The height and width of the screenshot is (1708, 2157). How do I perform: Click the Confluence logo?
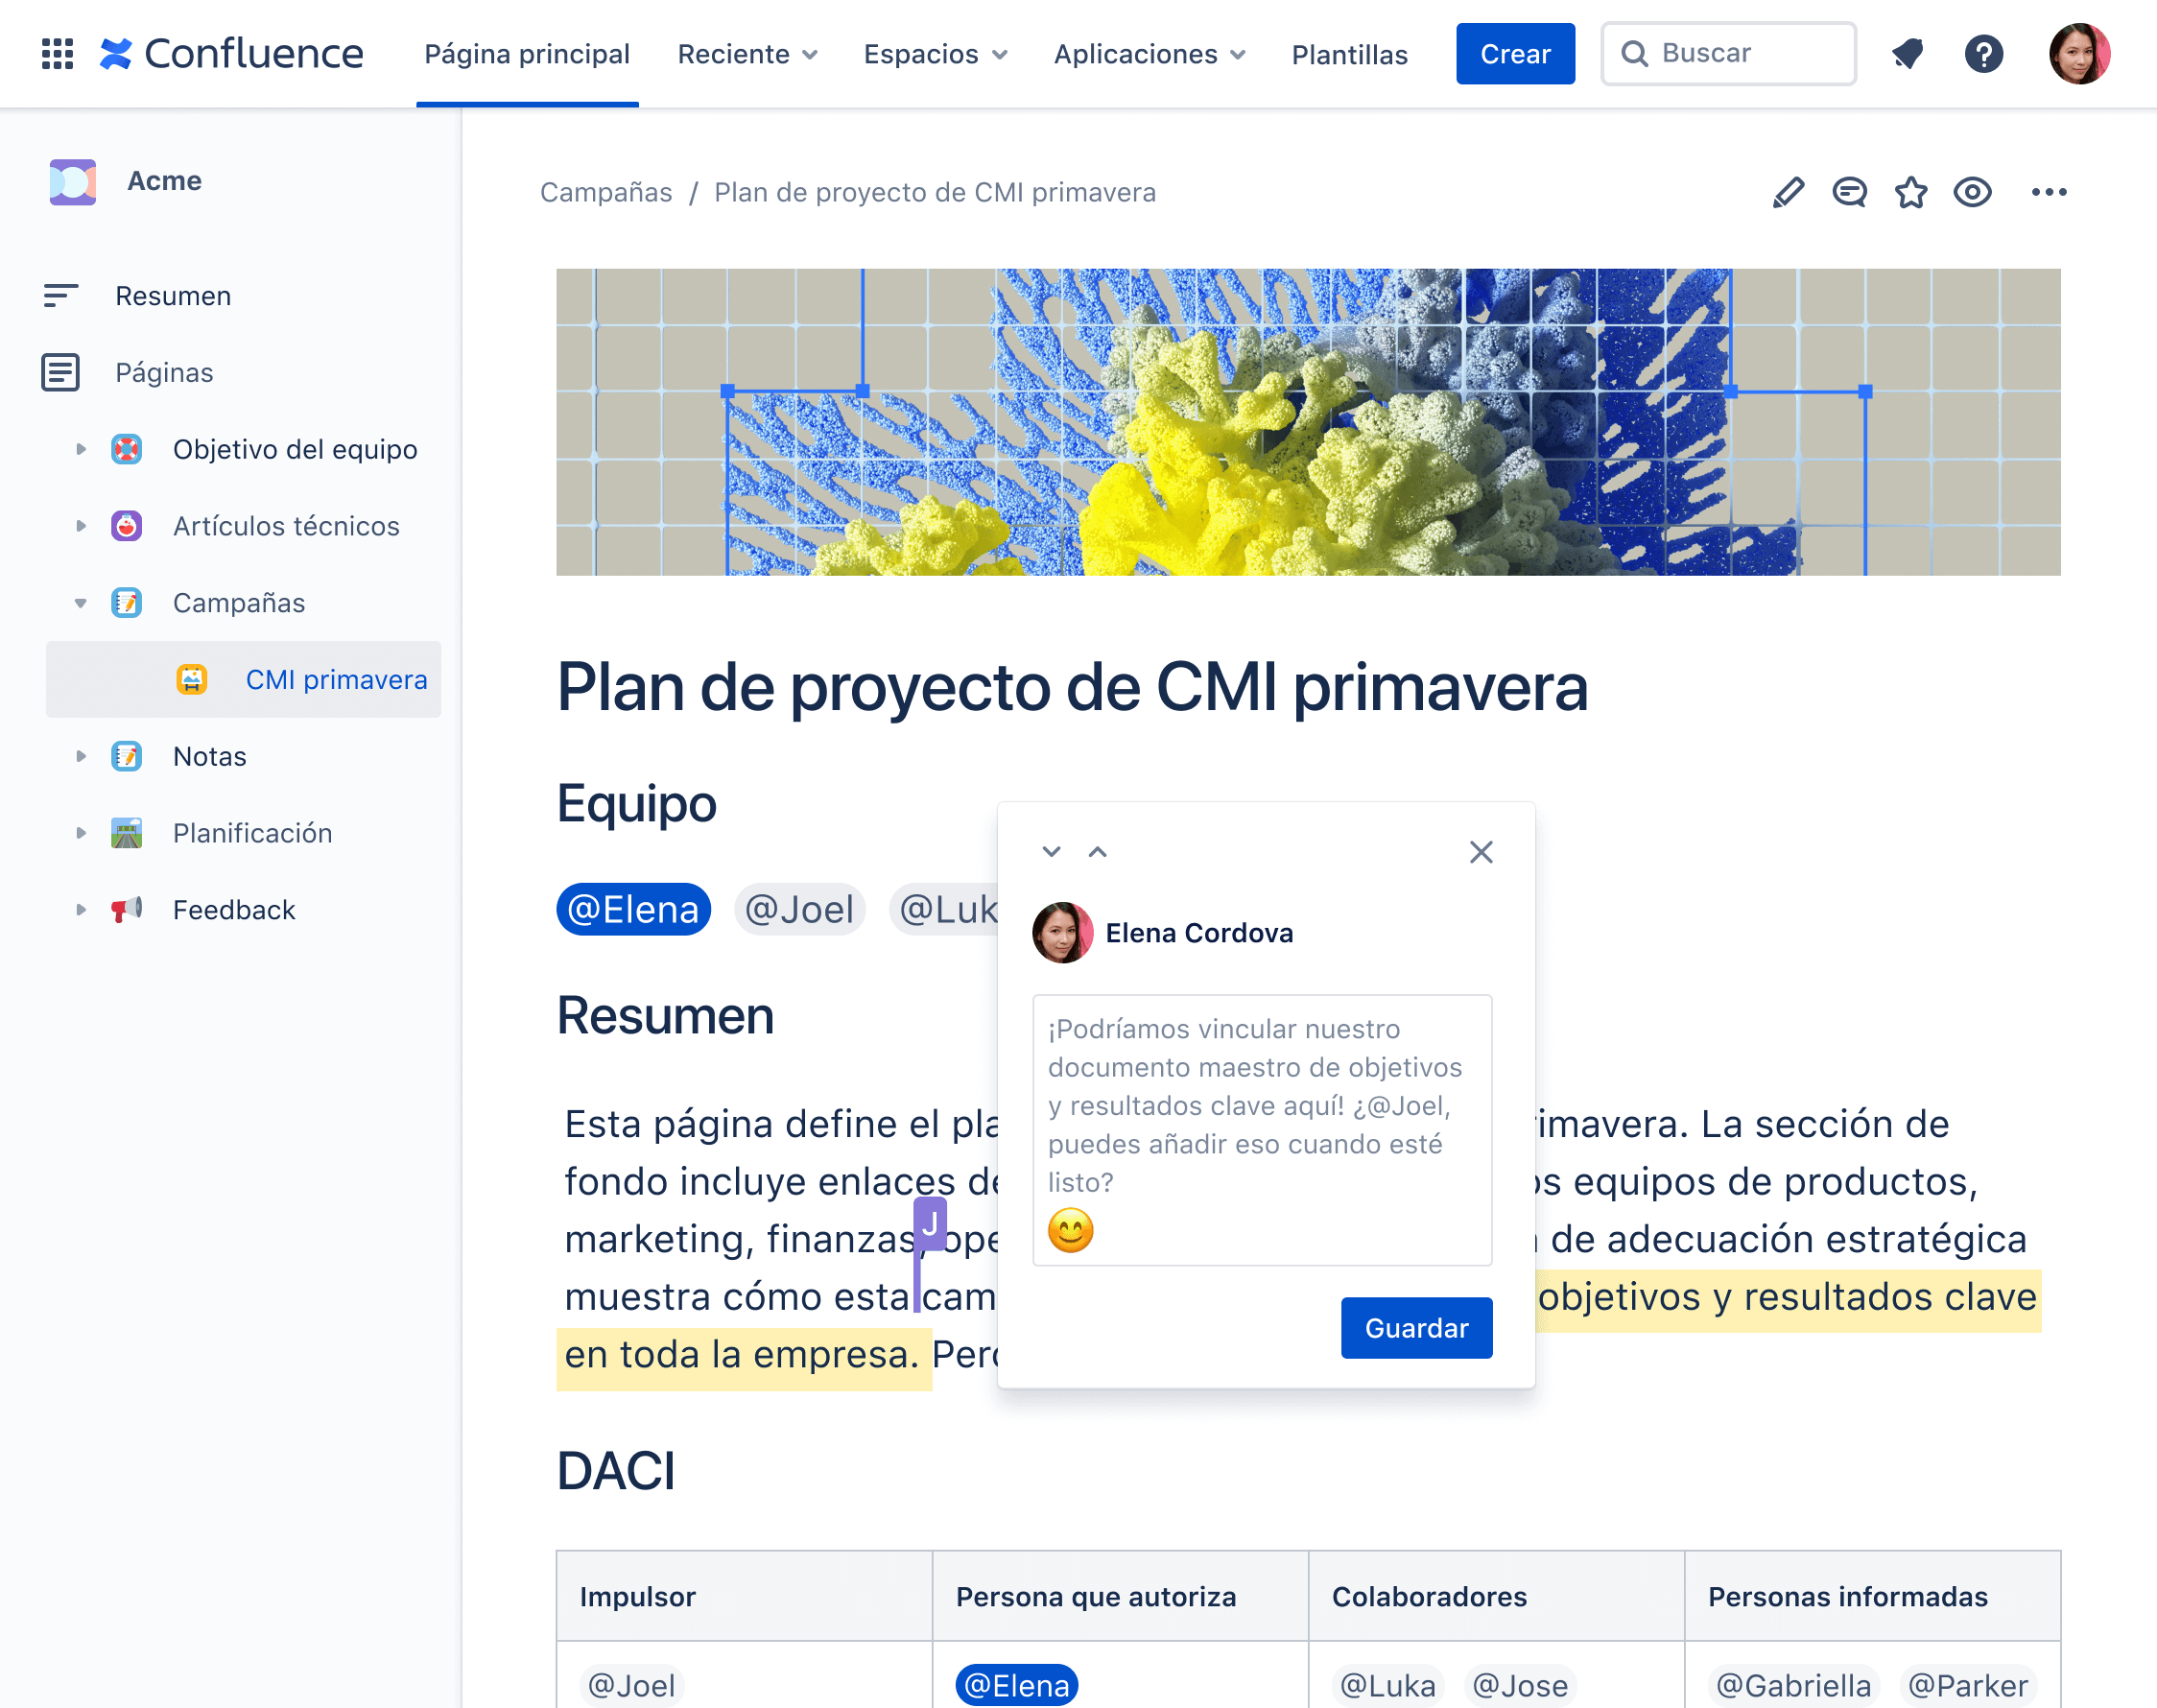pos(231,53)
